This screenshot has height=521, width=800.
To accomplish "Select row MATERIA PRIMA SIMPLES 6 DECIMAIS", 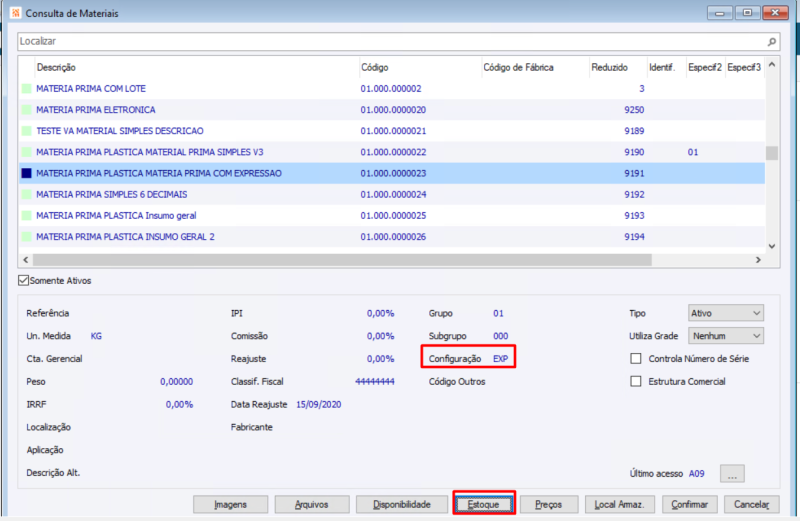I will tap(392, 194).
